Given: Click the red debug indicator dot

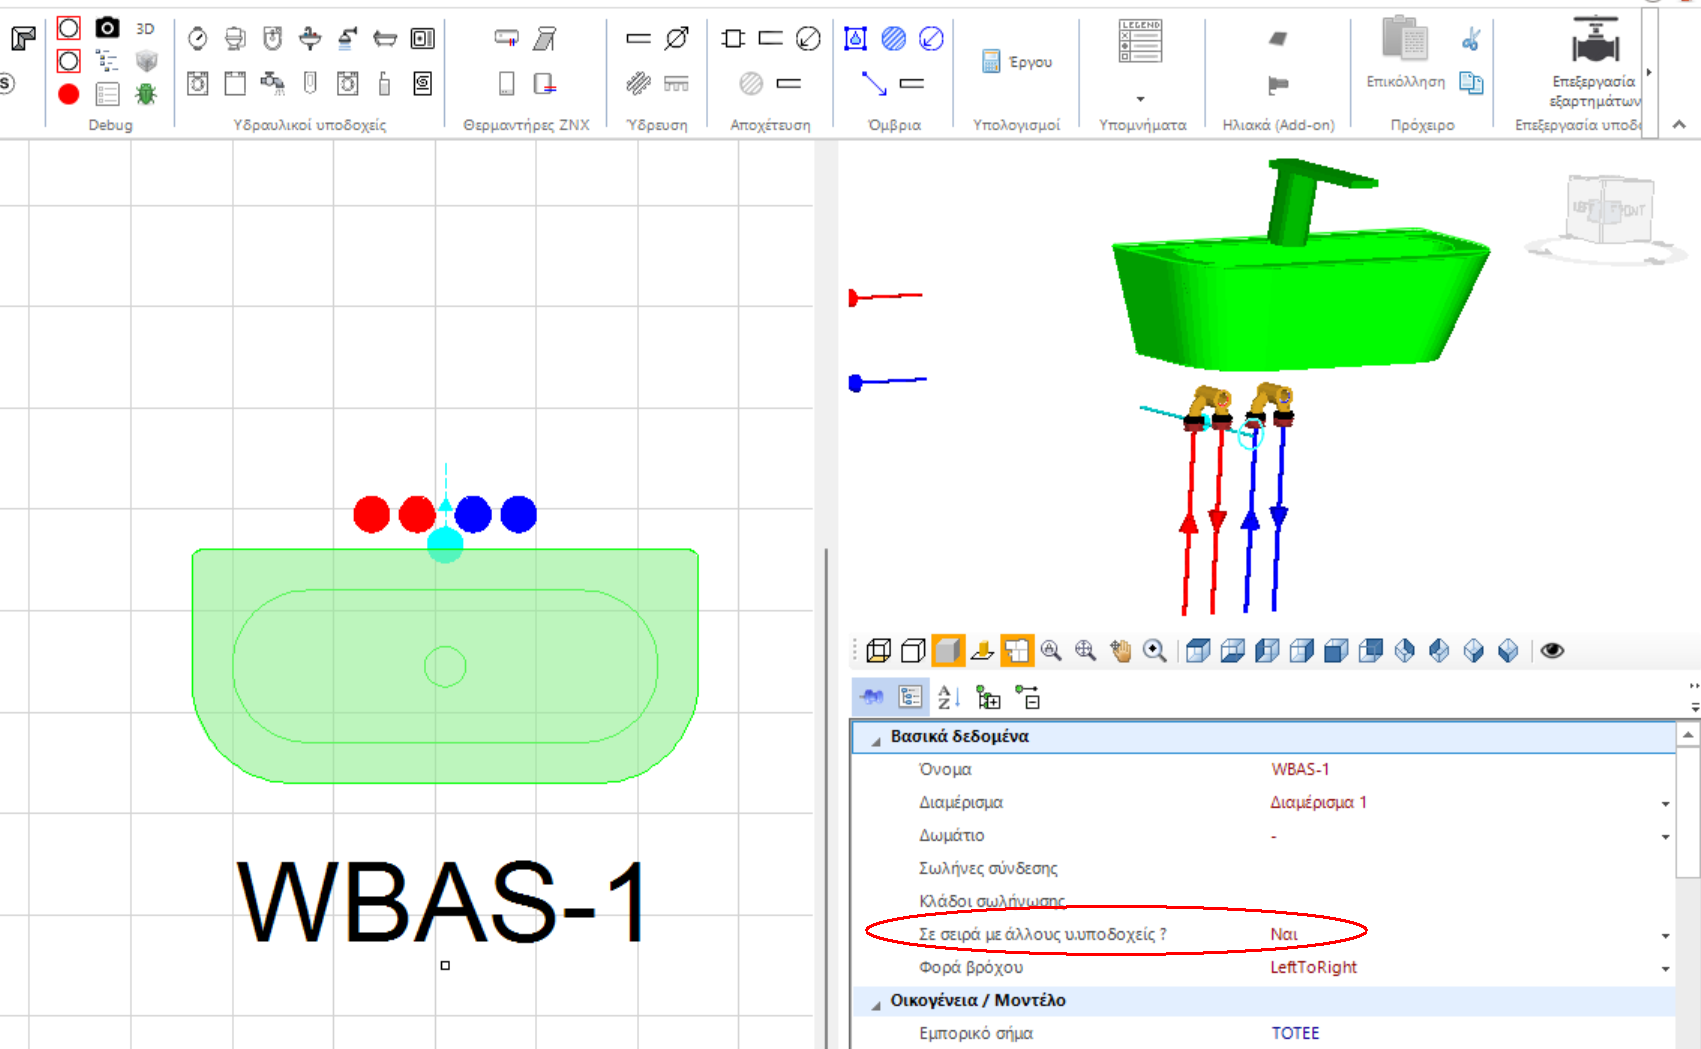Looking at the screenshot, I should [x=67, y=93].
